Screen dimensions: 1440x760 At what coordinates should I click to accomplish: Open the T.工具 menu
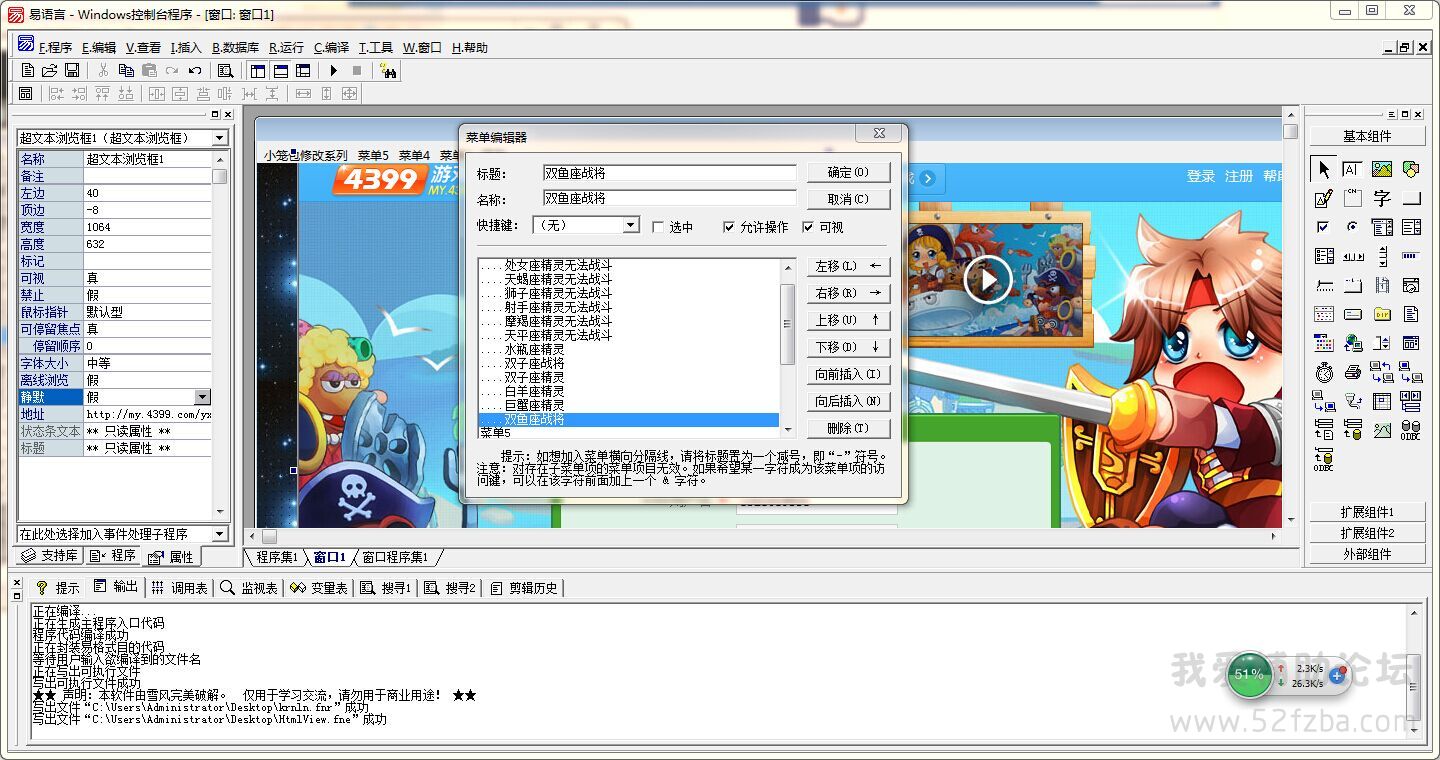[x=376, y=47]
